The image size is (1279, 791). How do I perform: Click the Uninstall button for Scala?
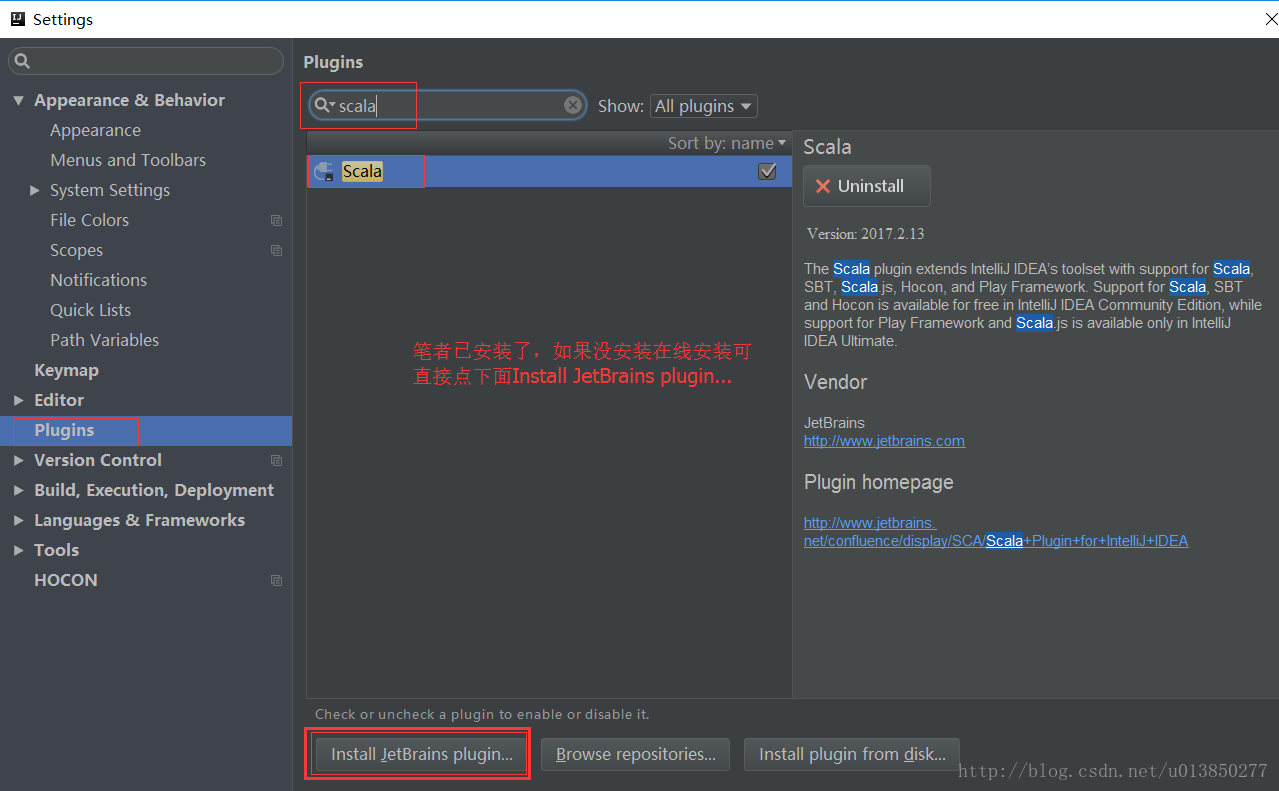pos(867,186)
